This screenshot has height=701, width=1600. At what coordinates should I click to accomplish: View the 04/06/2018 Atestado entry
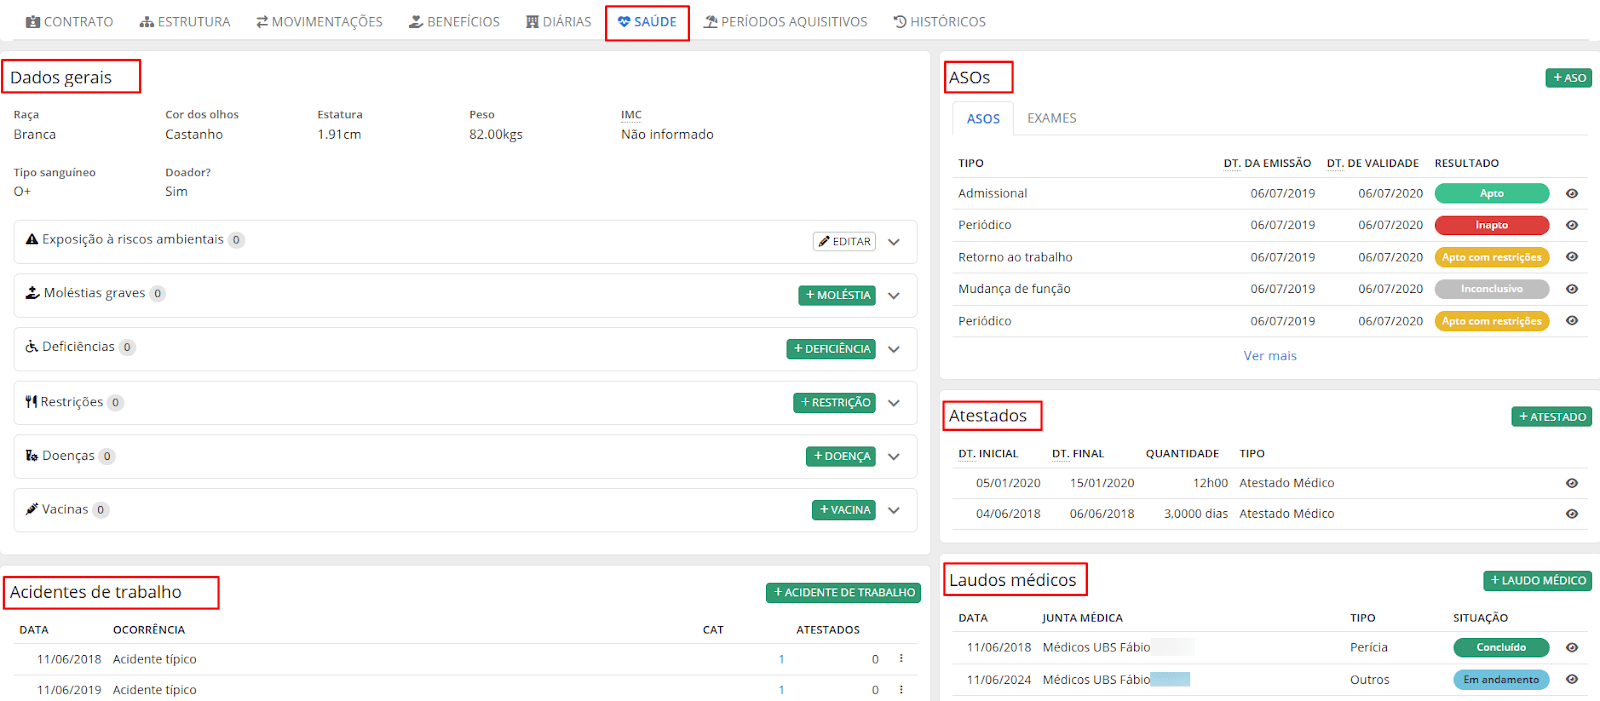[x=1571, y=514]
